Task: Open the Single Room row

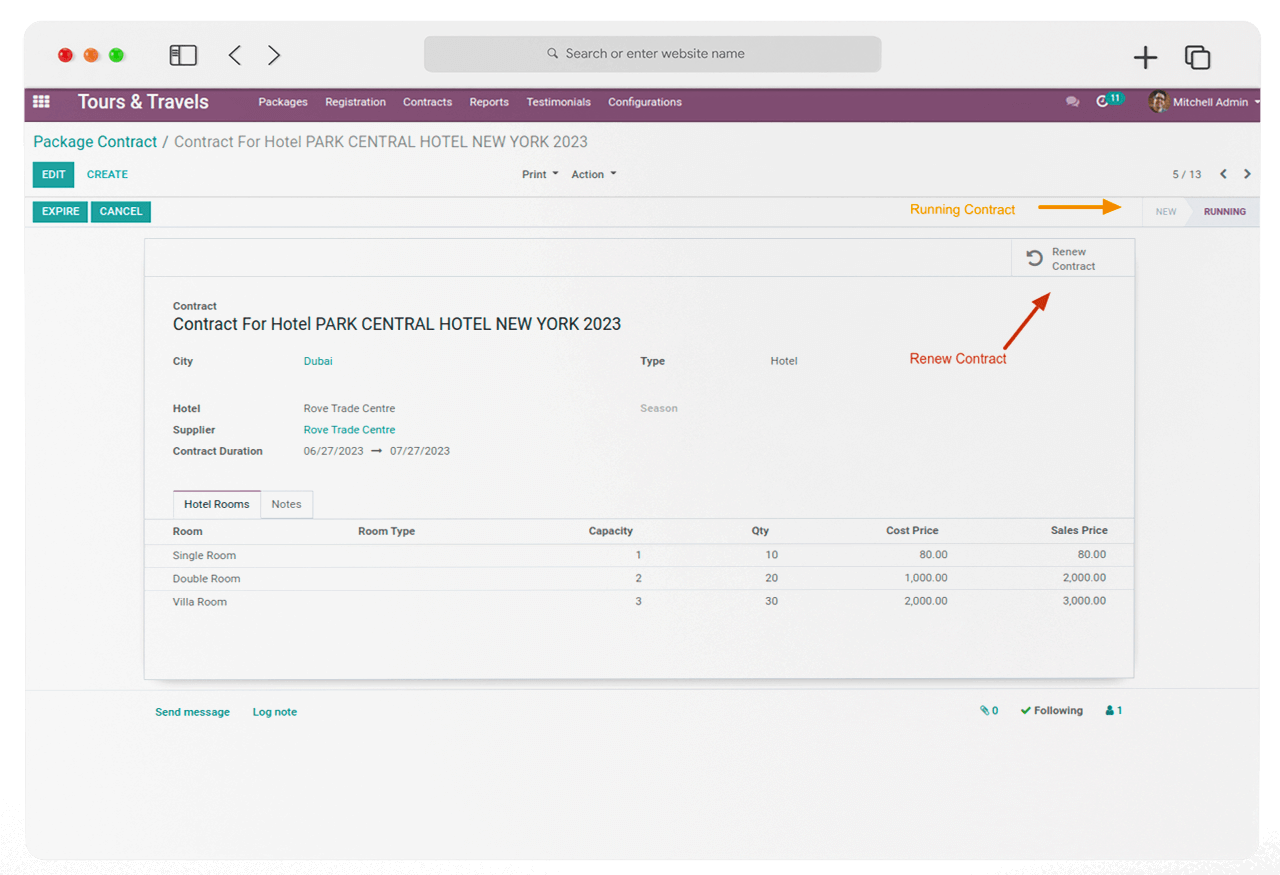Action: [639, 555]
